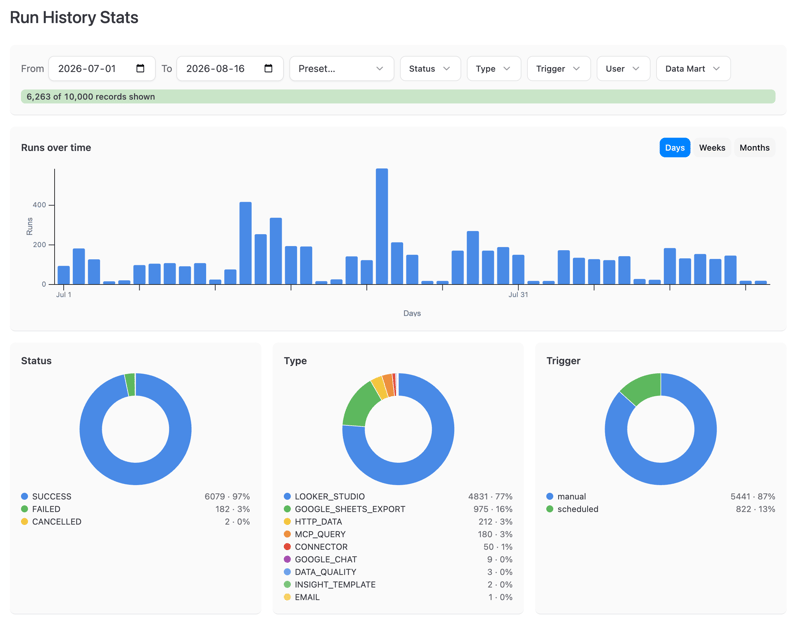Open calendar picker in From date field
800x620 pixels.
pos(140,68)
